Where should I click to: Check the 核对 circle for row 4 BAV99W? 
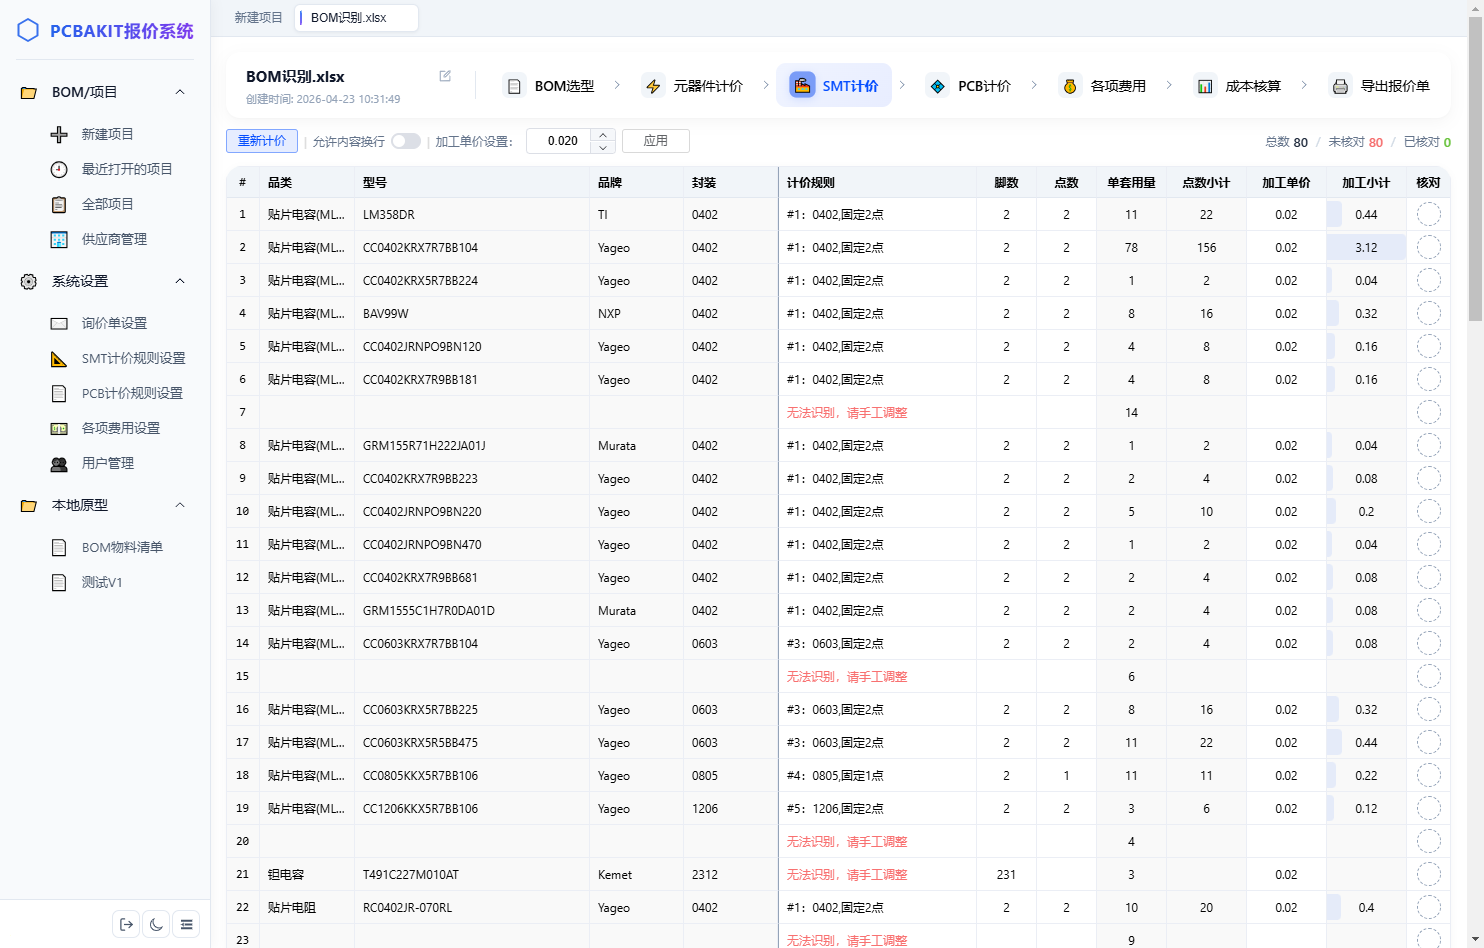click(1429, 313)
